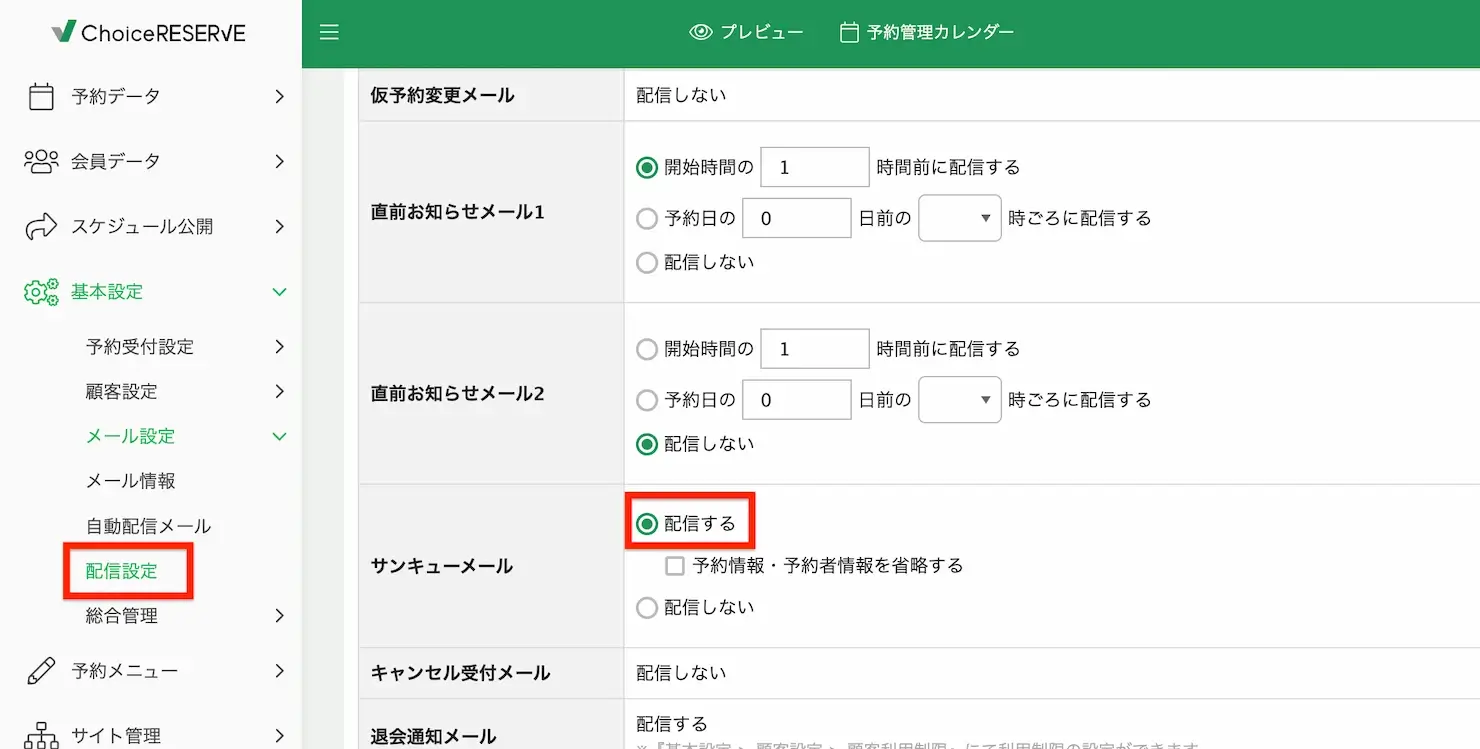Screen dimensions: 1480x749
Task: Open the hour dropdown for 直前お知らせメール1
Action: (960, 218)
